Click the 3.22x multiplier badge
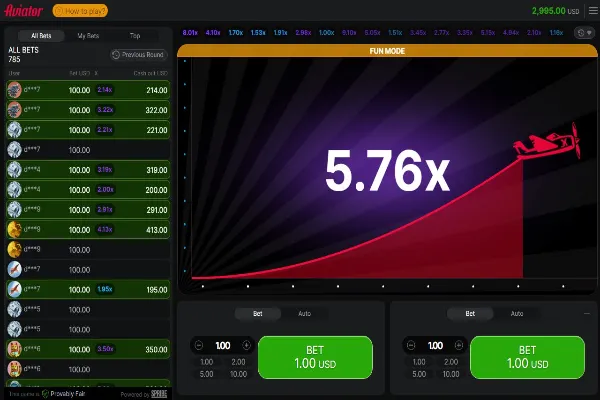600x400 pixels. (105, 109)
